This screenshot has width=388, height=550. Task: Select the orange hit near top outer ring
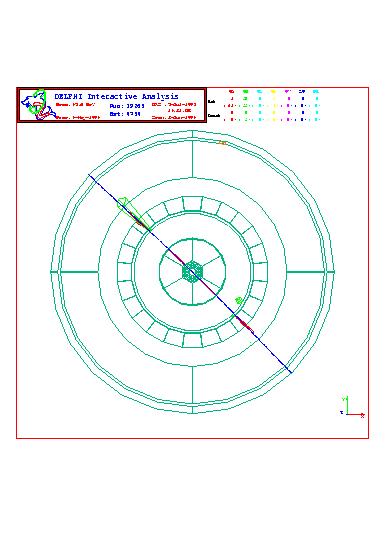click(222, 143)
